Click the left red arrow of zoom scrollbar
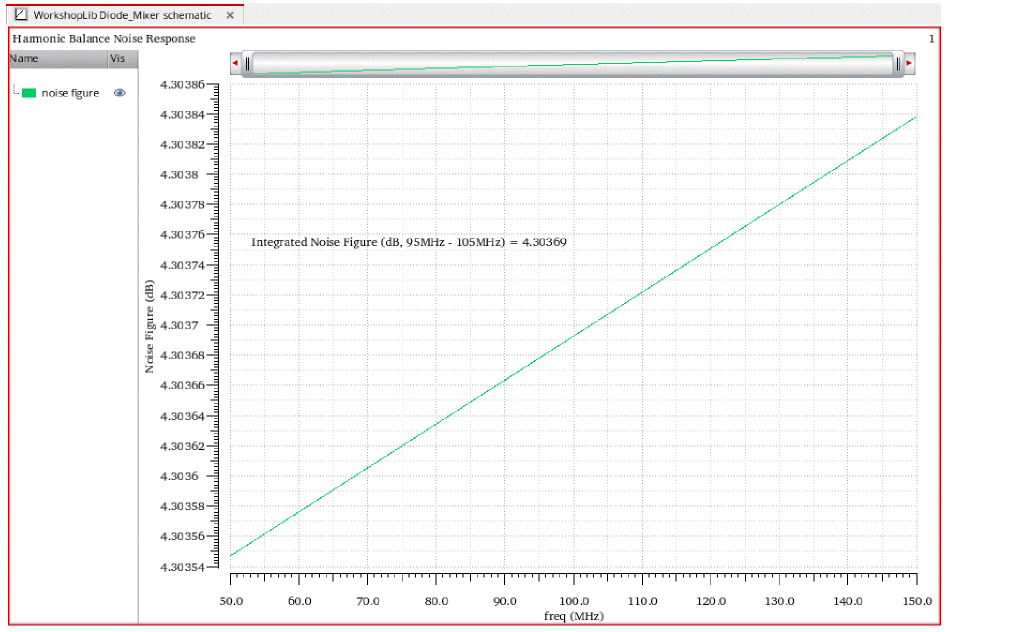1013x632 pixels. click(x=235, y=64)
